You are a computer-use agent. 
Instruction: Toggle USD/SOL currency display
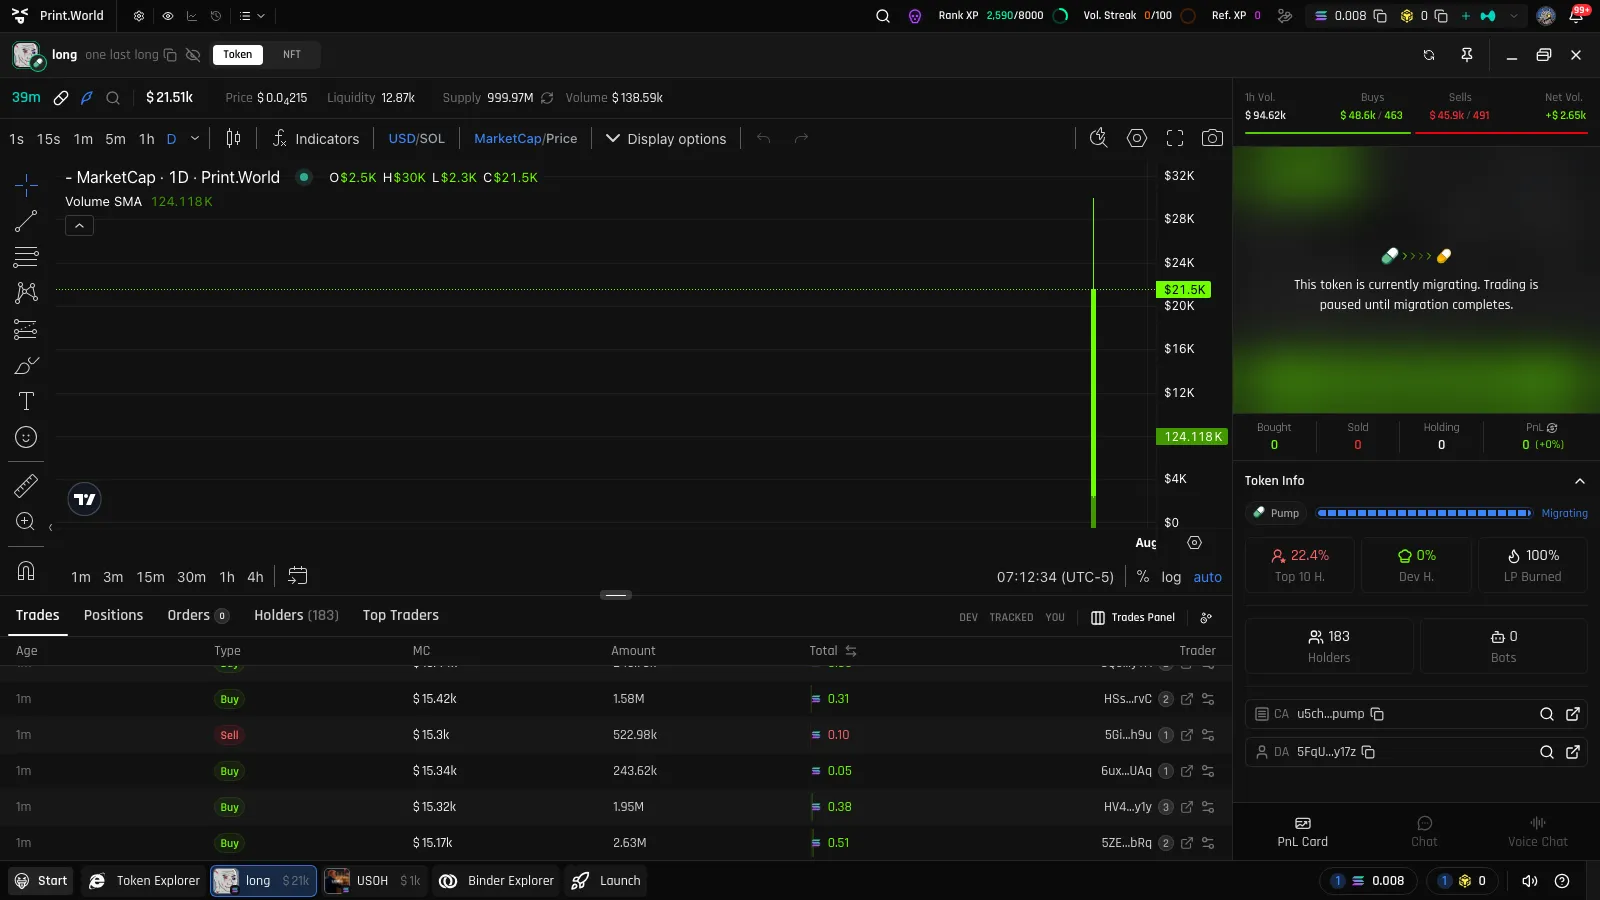(x=416, y=139)
